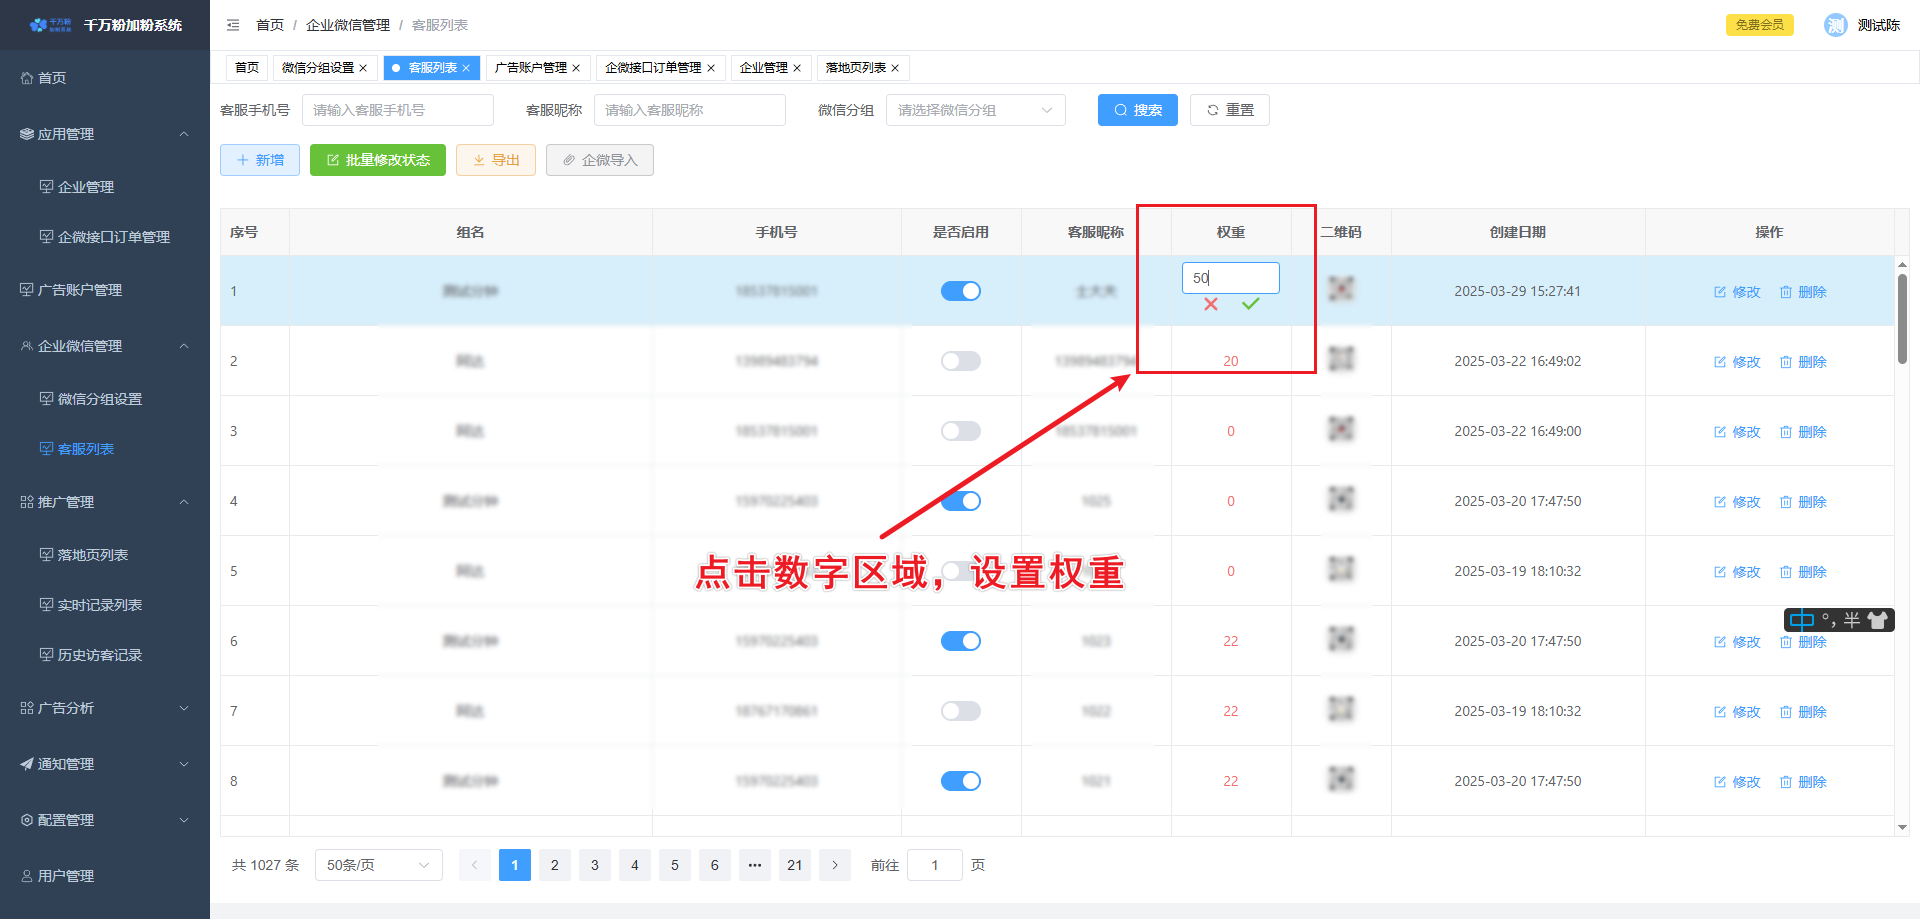Cancel weight edit with red X
The height and width of the screenshot is (919, 1920).
(1211, 304)
